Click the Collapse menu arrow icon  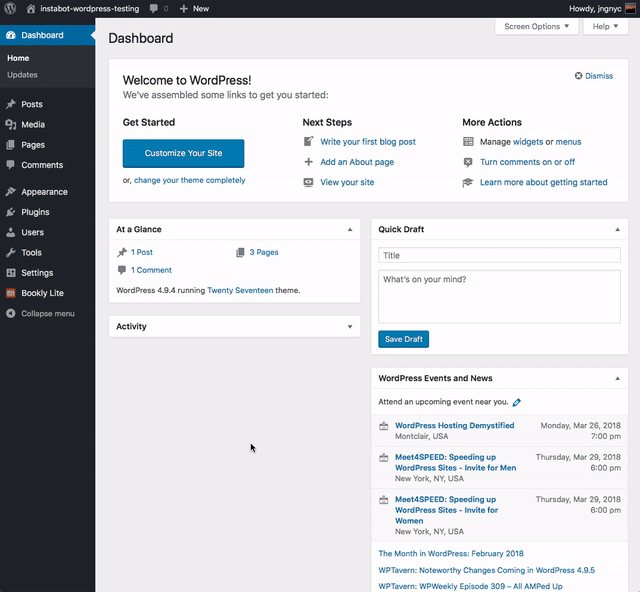tap(11, 313)
